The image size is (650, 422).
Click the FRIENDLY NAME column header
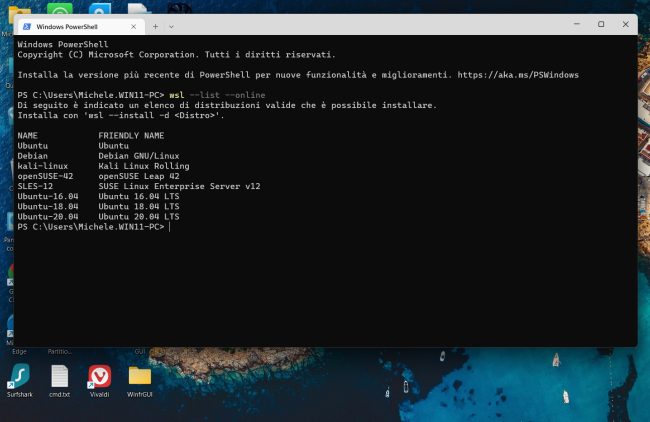[131, 136]
